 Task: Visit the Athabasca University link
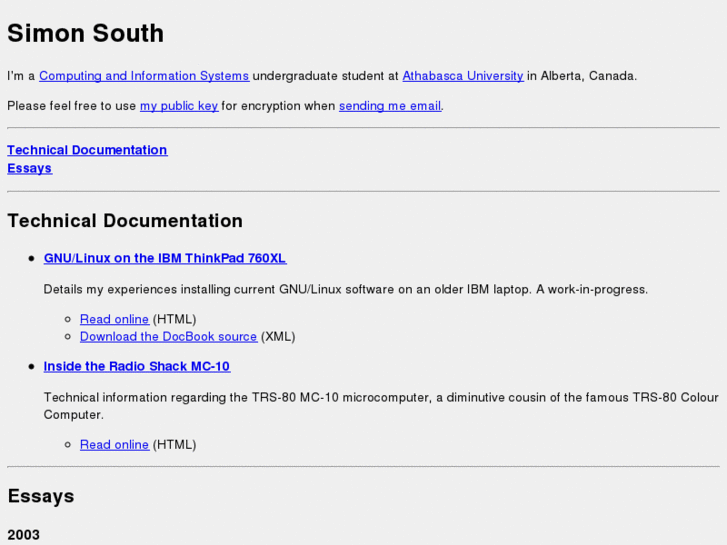tap(463, 76)
